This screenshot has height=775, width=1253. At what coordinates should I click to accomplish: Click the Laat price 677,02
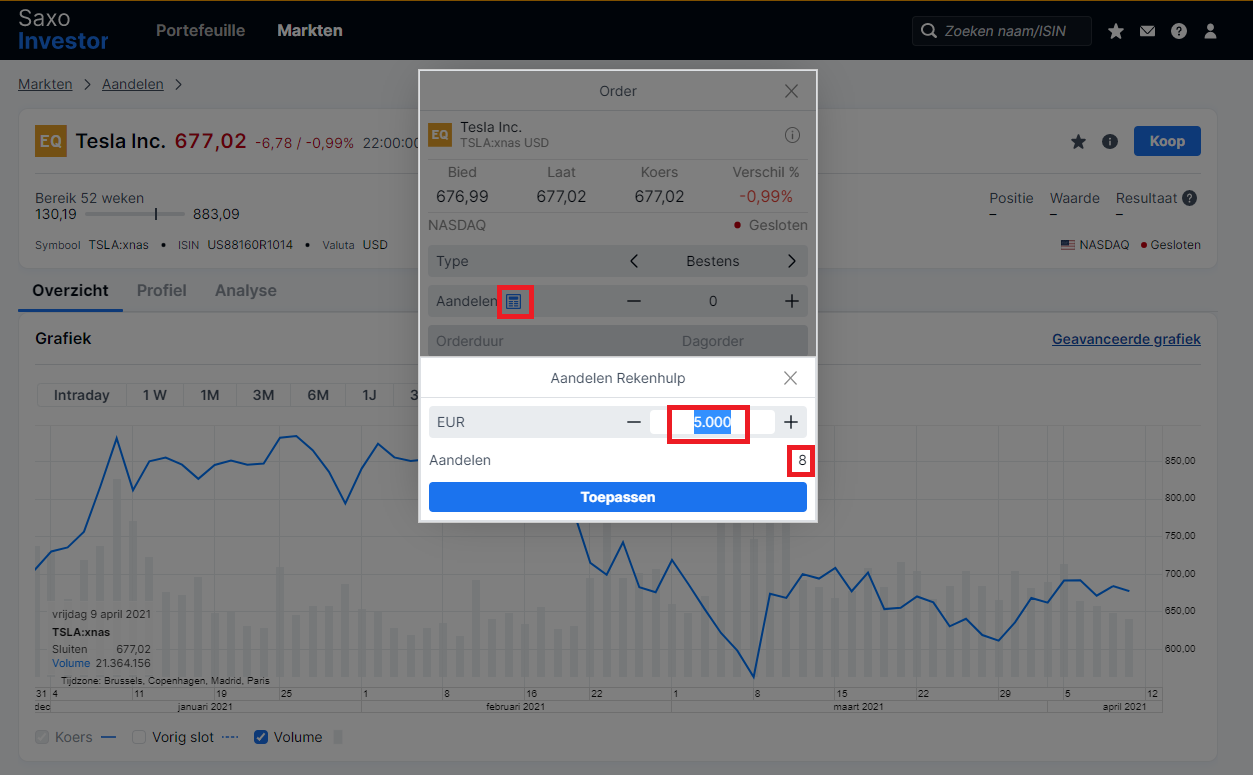pos(561,196)
